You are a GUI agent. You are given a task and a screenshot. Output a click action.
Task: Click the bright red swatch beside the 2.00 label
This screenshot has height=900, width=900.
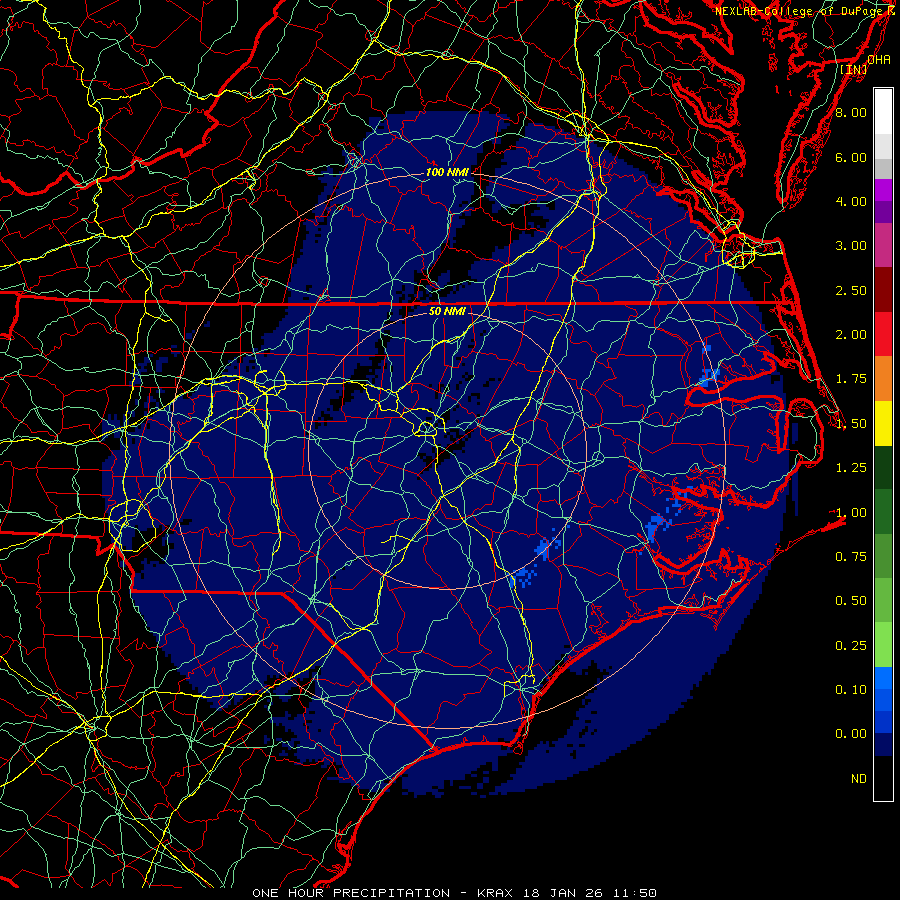point(883,334)
